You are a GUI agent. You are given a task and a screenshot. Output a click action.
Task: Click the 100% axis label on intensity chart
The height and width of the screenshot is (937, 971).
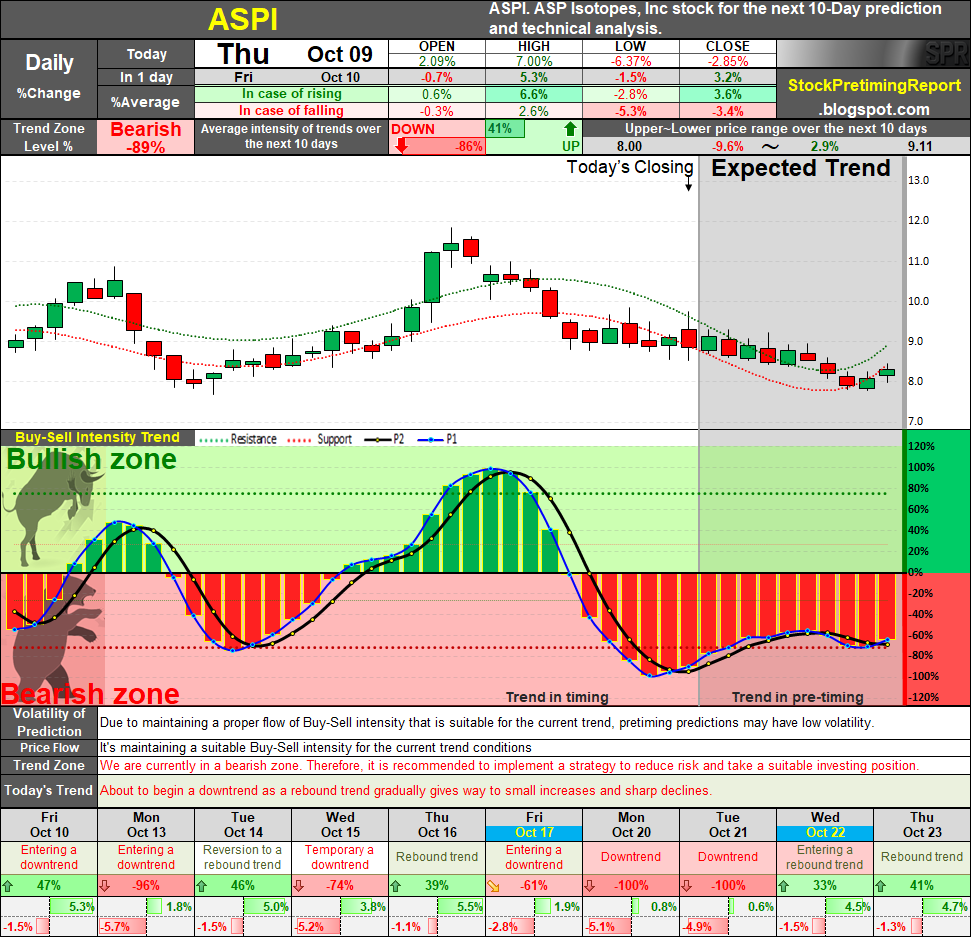pyautogui.click(x=921, y=468)
